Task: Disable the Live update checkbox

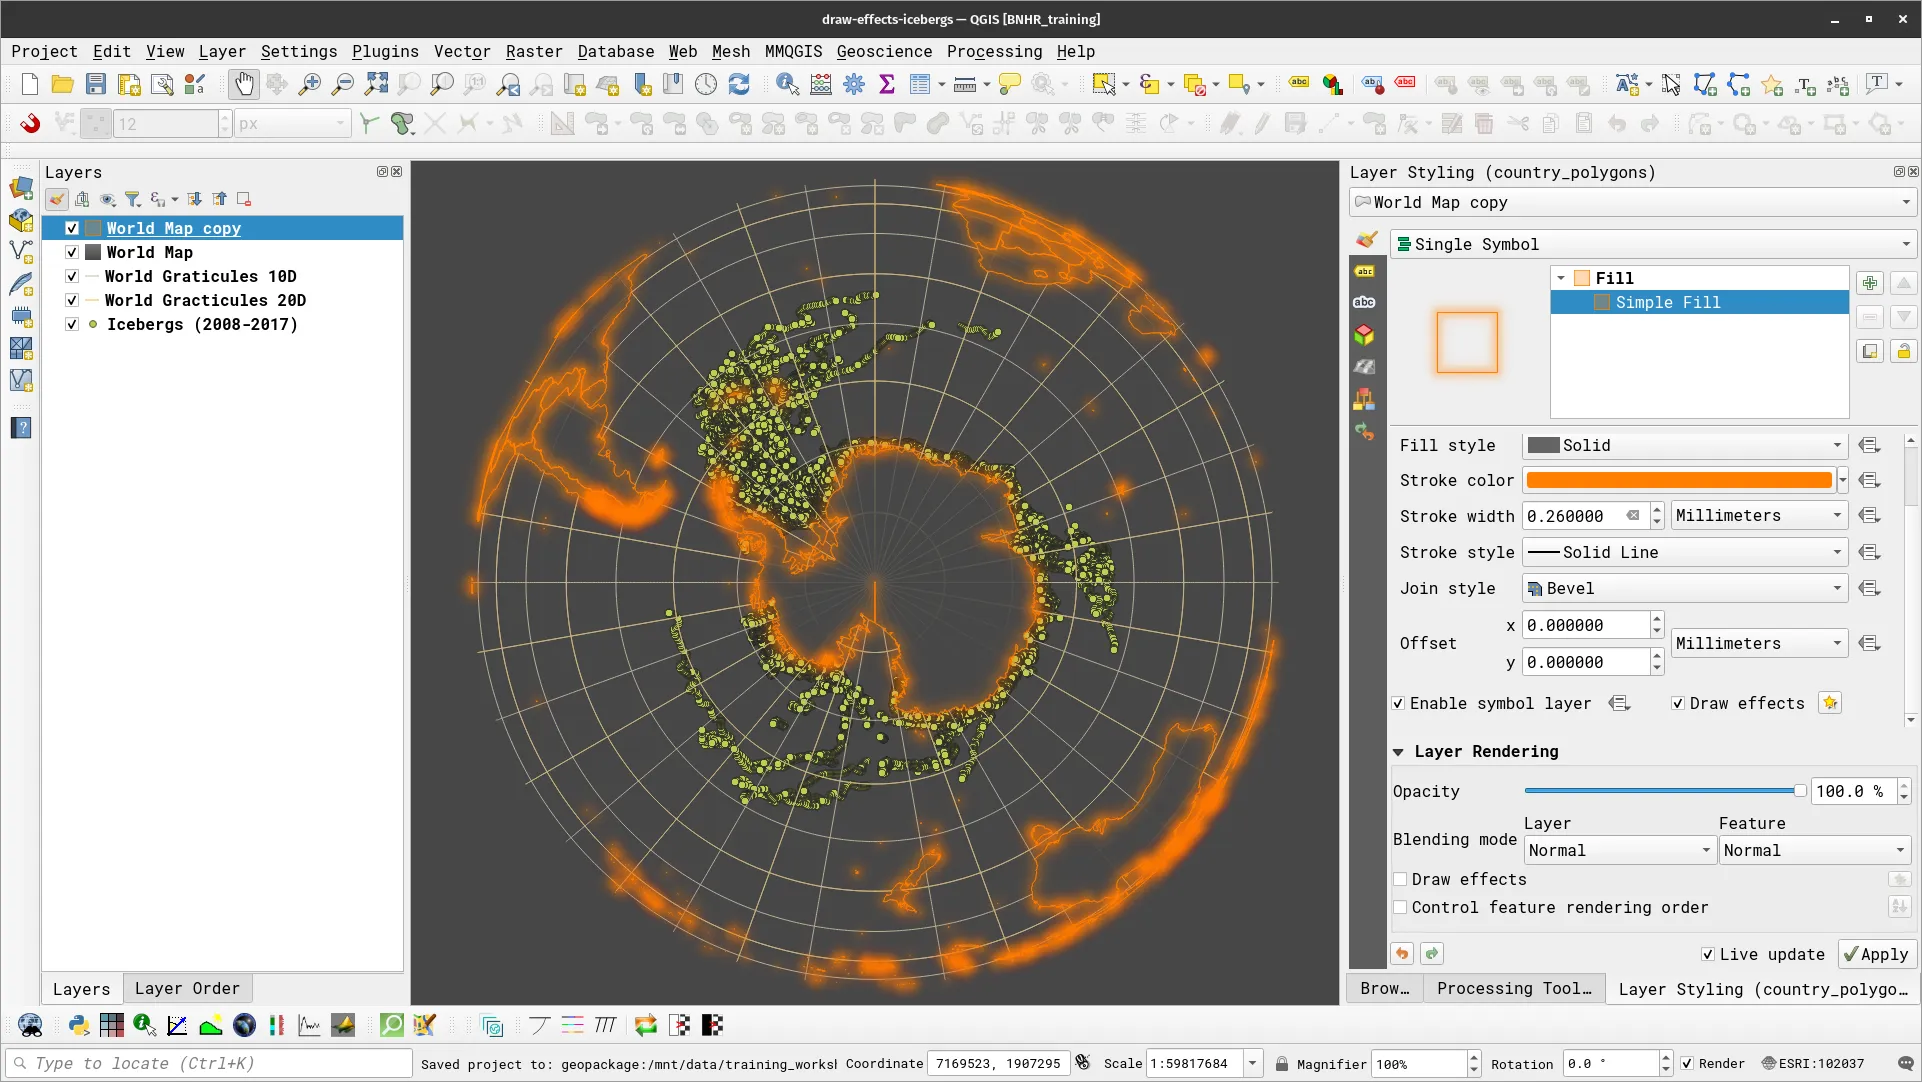Action: tap(1709, 954)
